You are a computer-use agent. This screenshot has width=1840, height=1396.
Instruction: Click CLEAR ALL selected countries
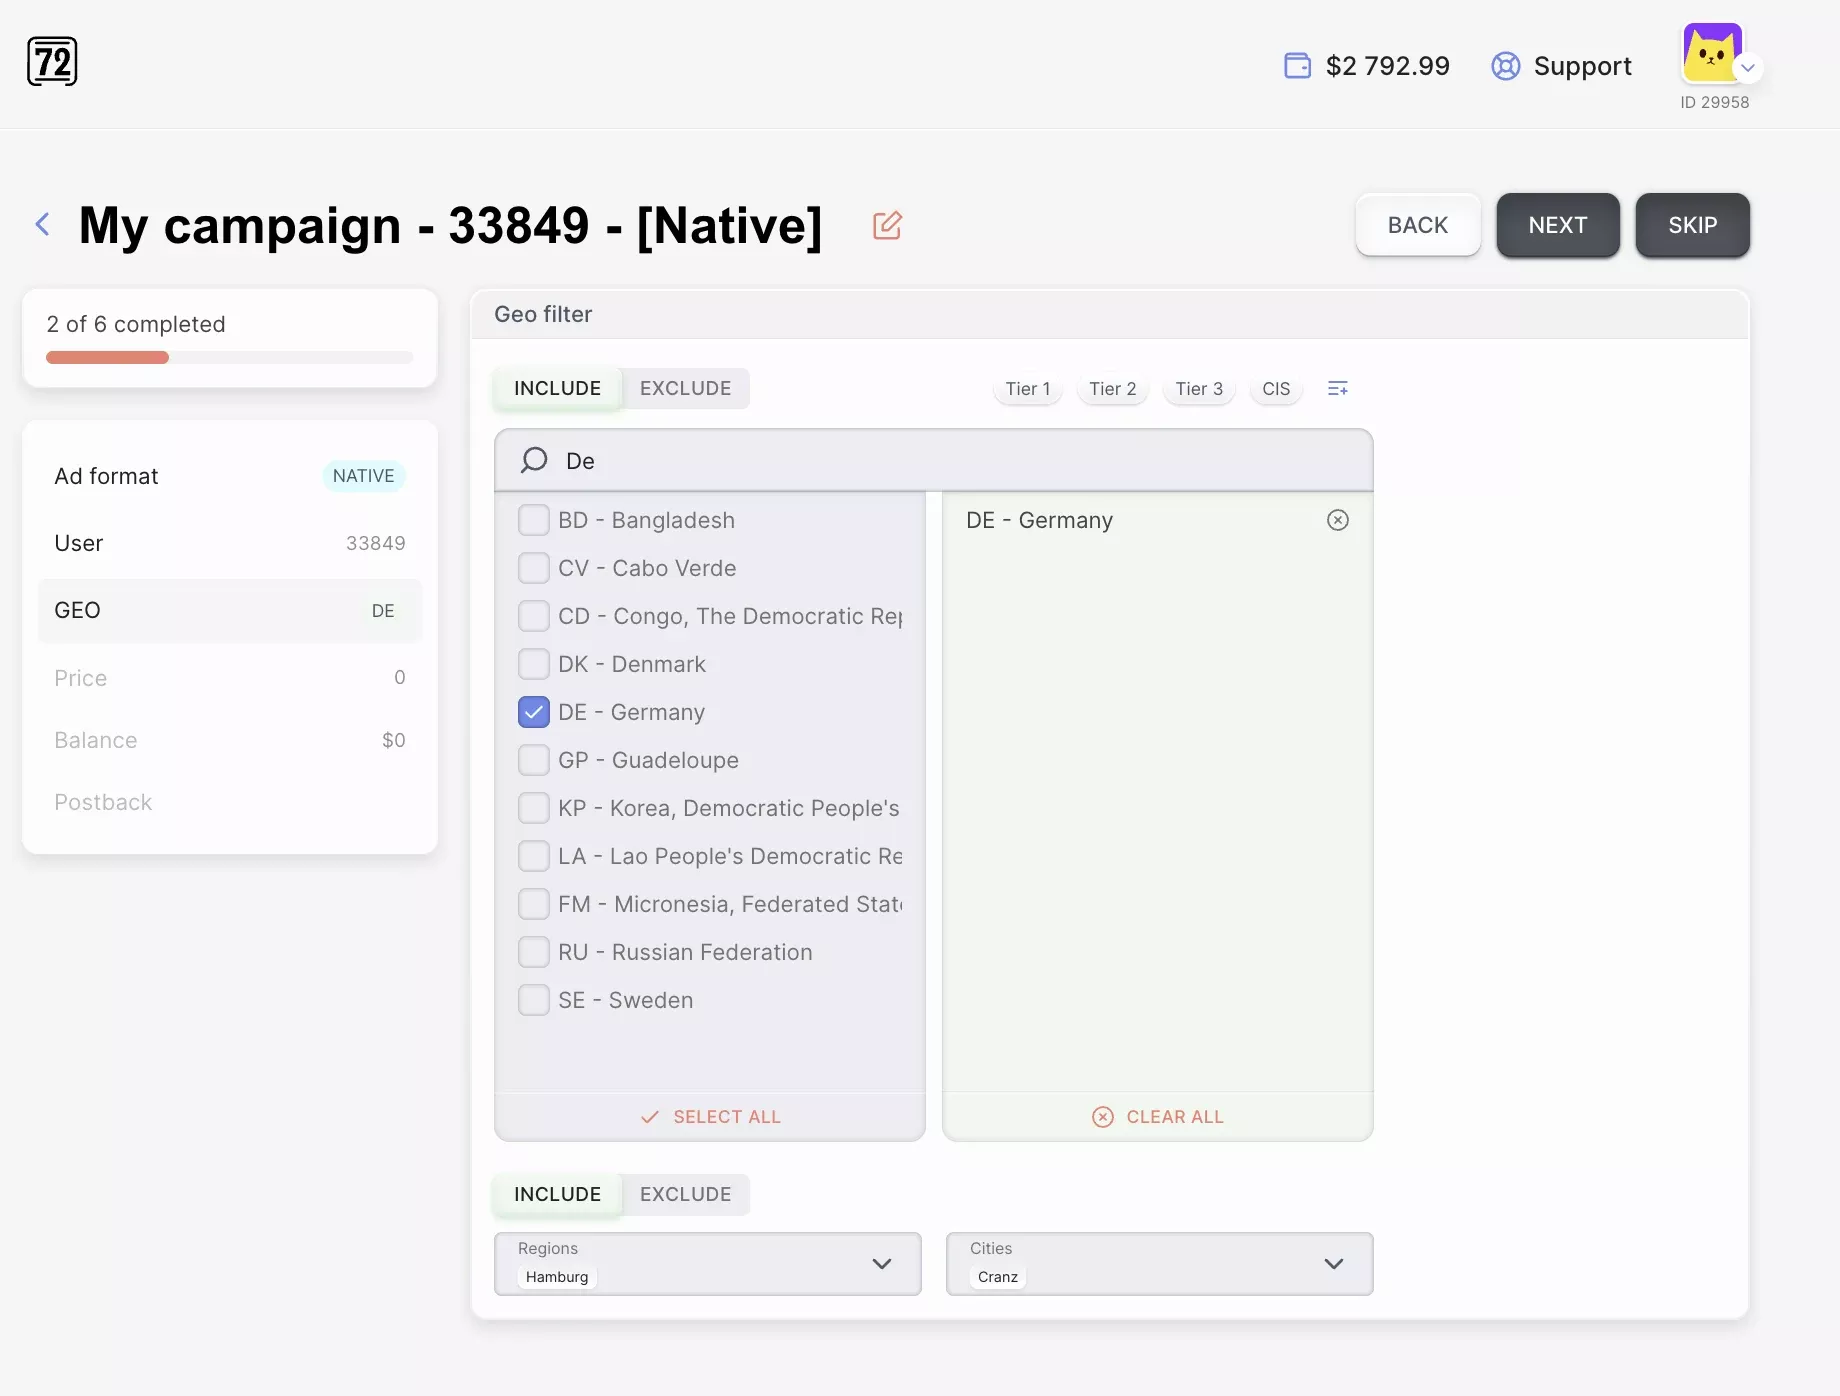point(1158,1117)
